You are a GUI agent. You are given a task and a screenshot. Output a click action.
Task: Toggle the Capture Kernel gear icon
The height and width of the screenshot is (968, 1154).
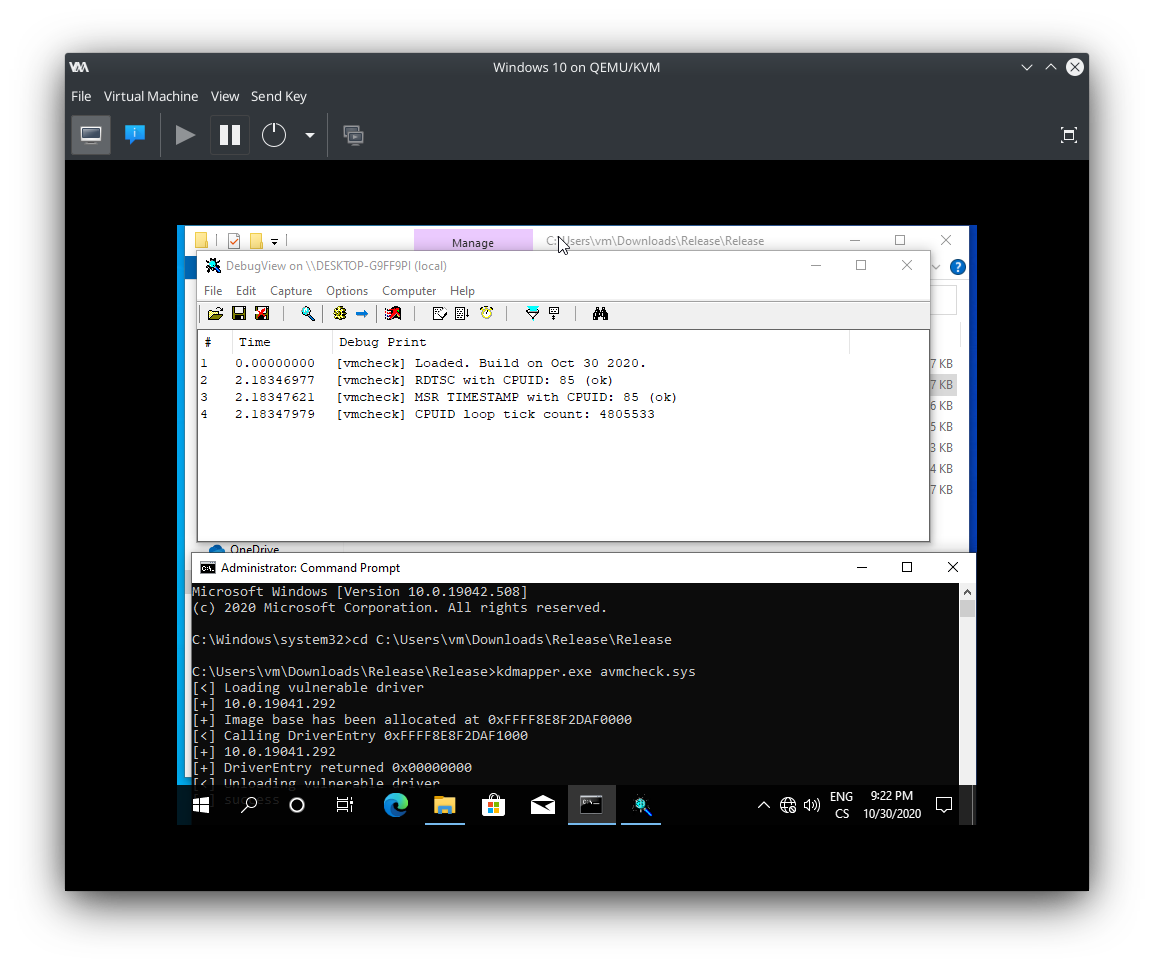coord(339,314)
